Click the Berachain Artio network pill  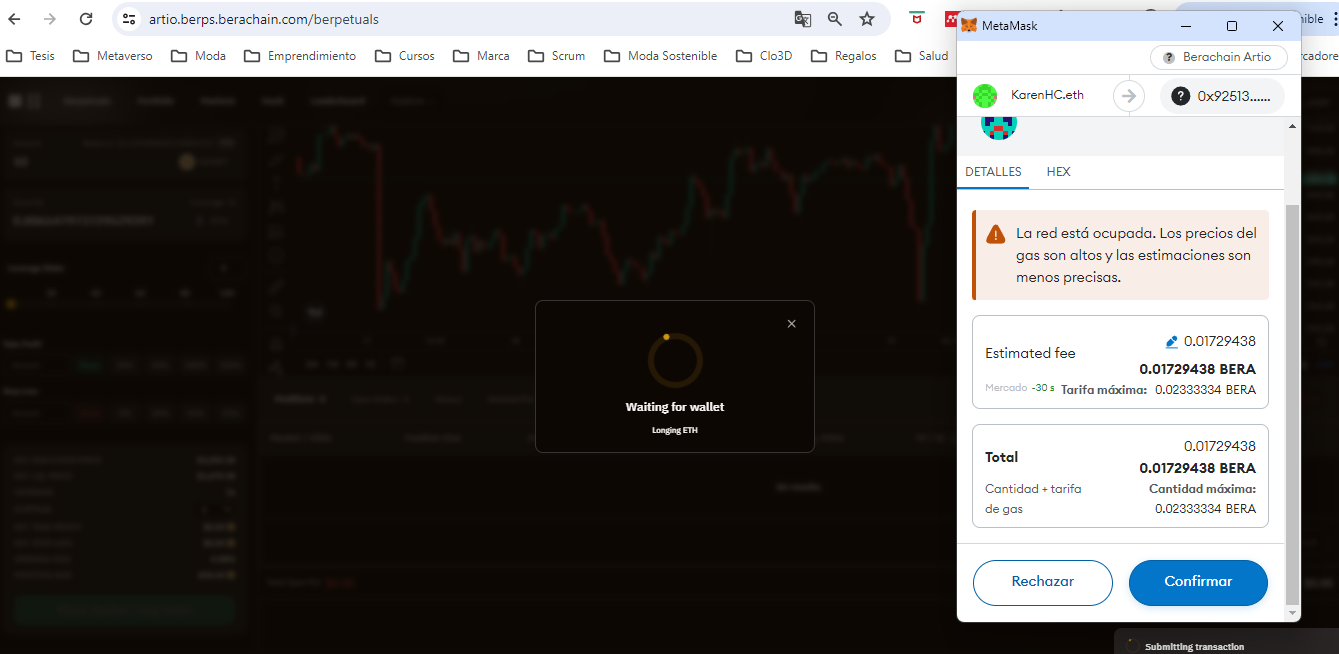click(1218, 57)
